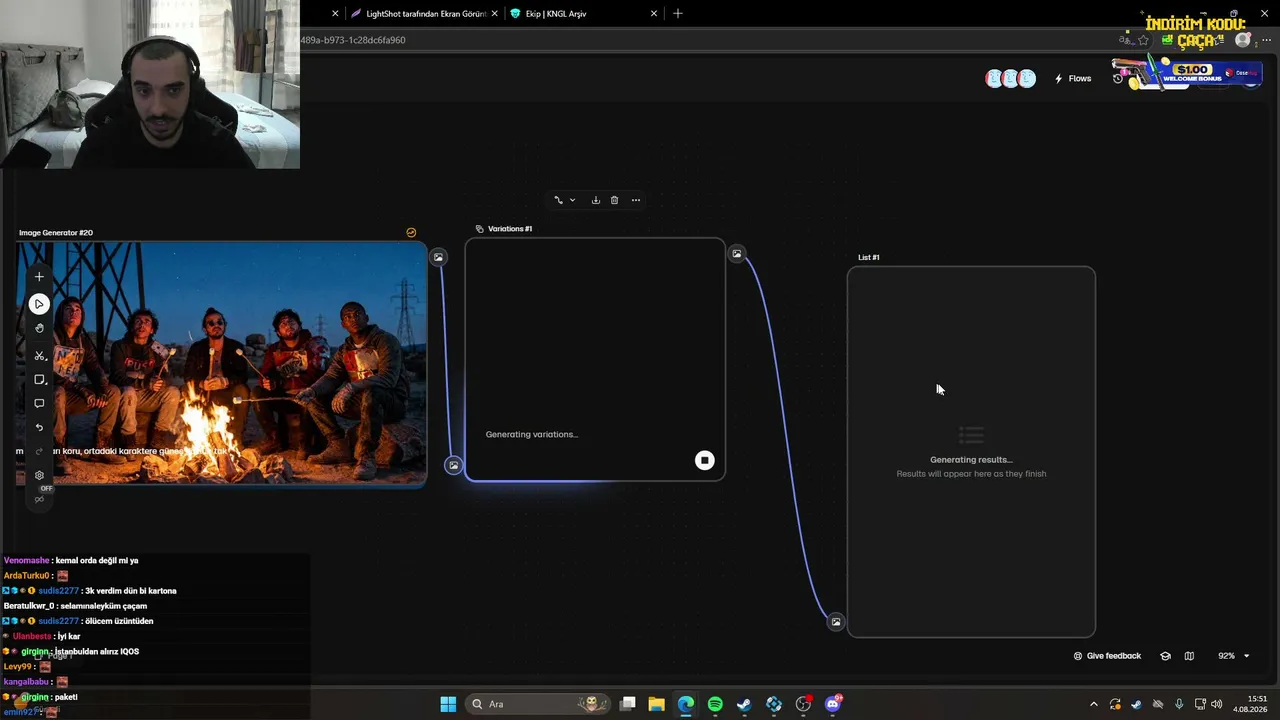Open canvas settings gear

point(39,475)
